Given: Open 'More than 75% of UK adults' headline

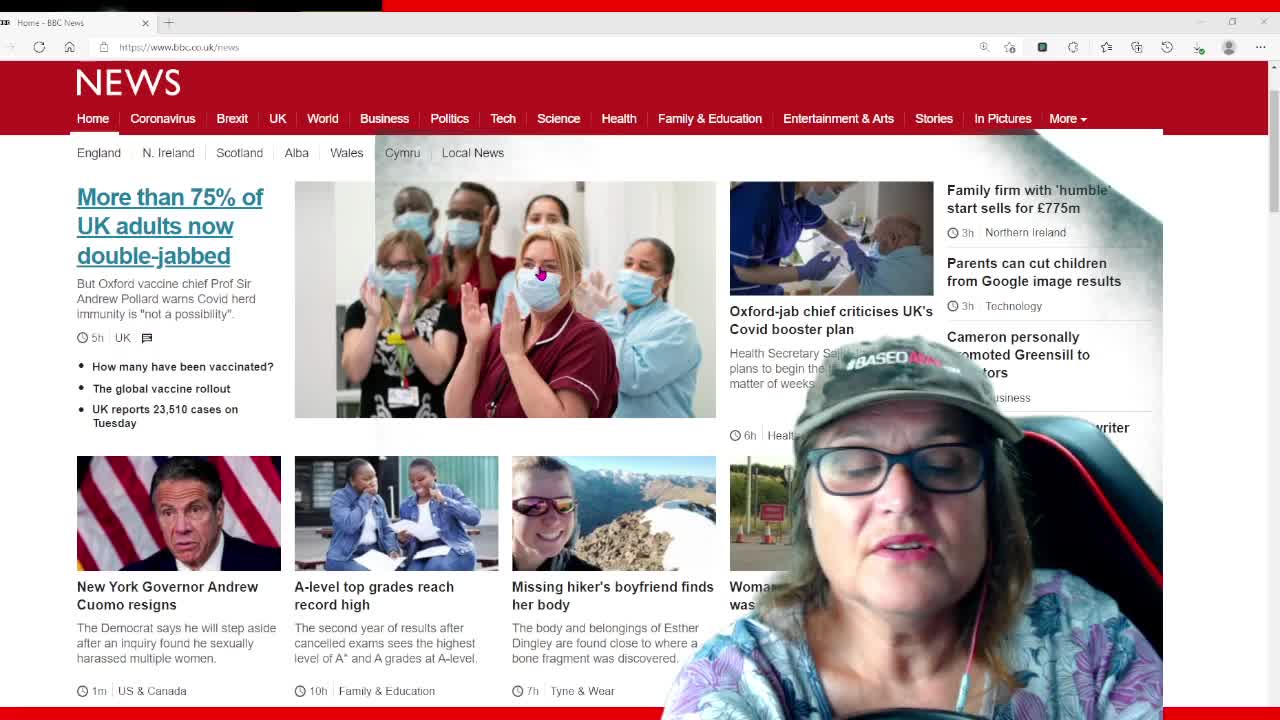Looking at the screenshot, I should coord(170,226).
